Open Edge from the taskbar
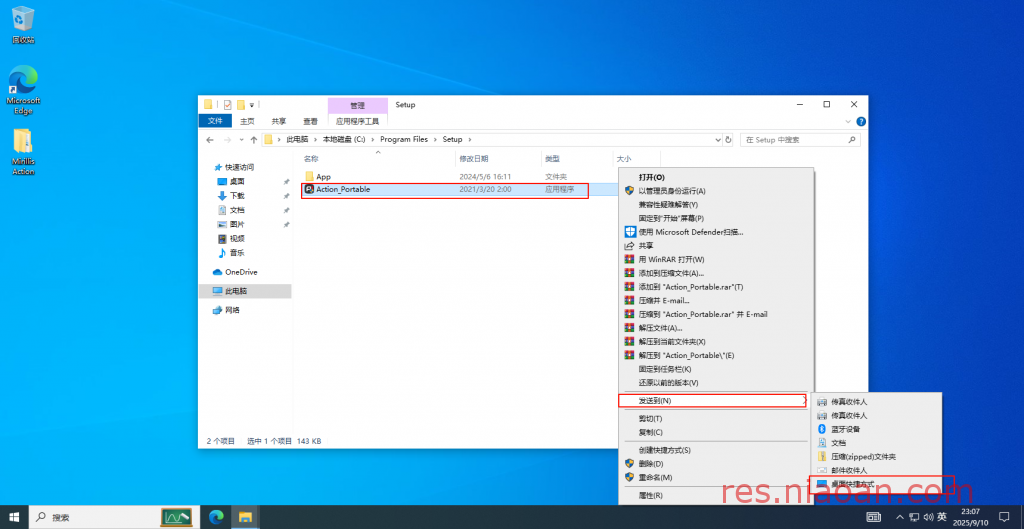Image resolution: width=1024 pixels, height=529 pixels. pyautogui.click(x=216, y=517)
